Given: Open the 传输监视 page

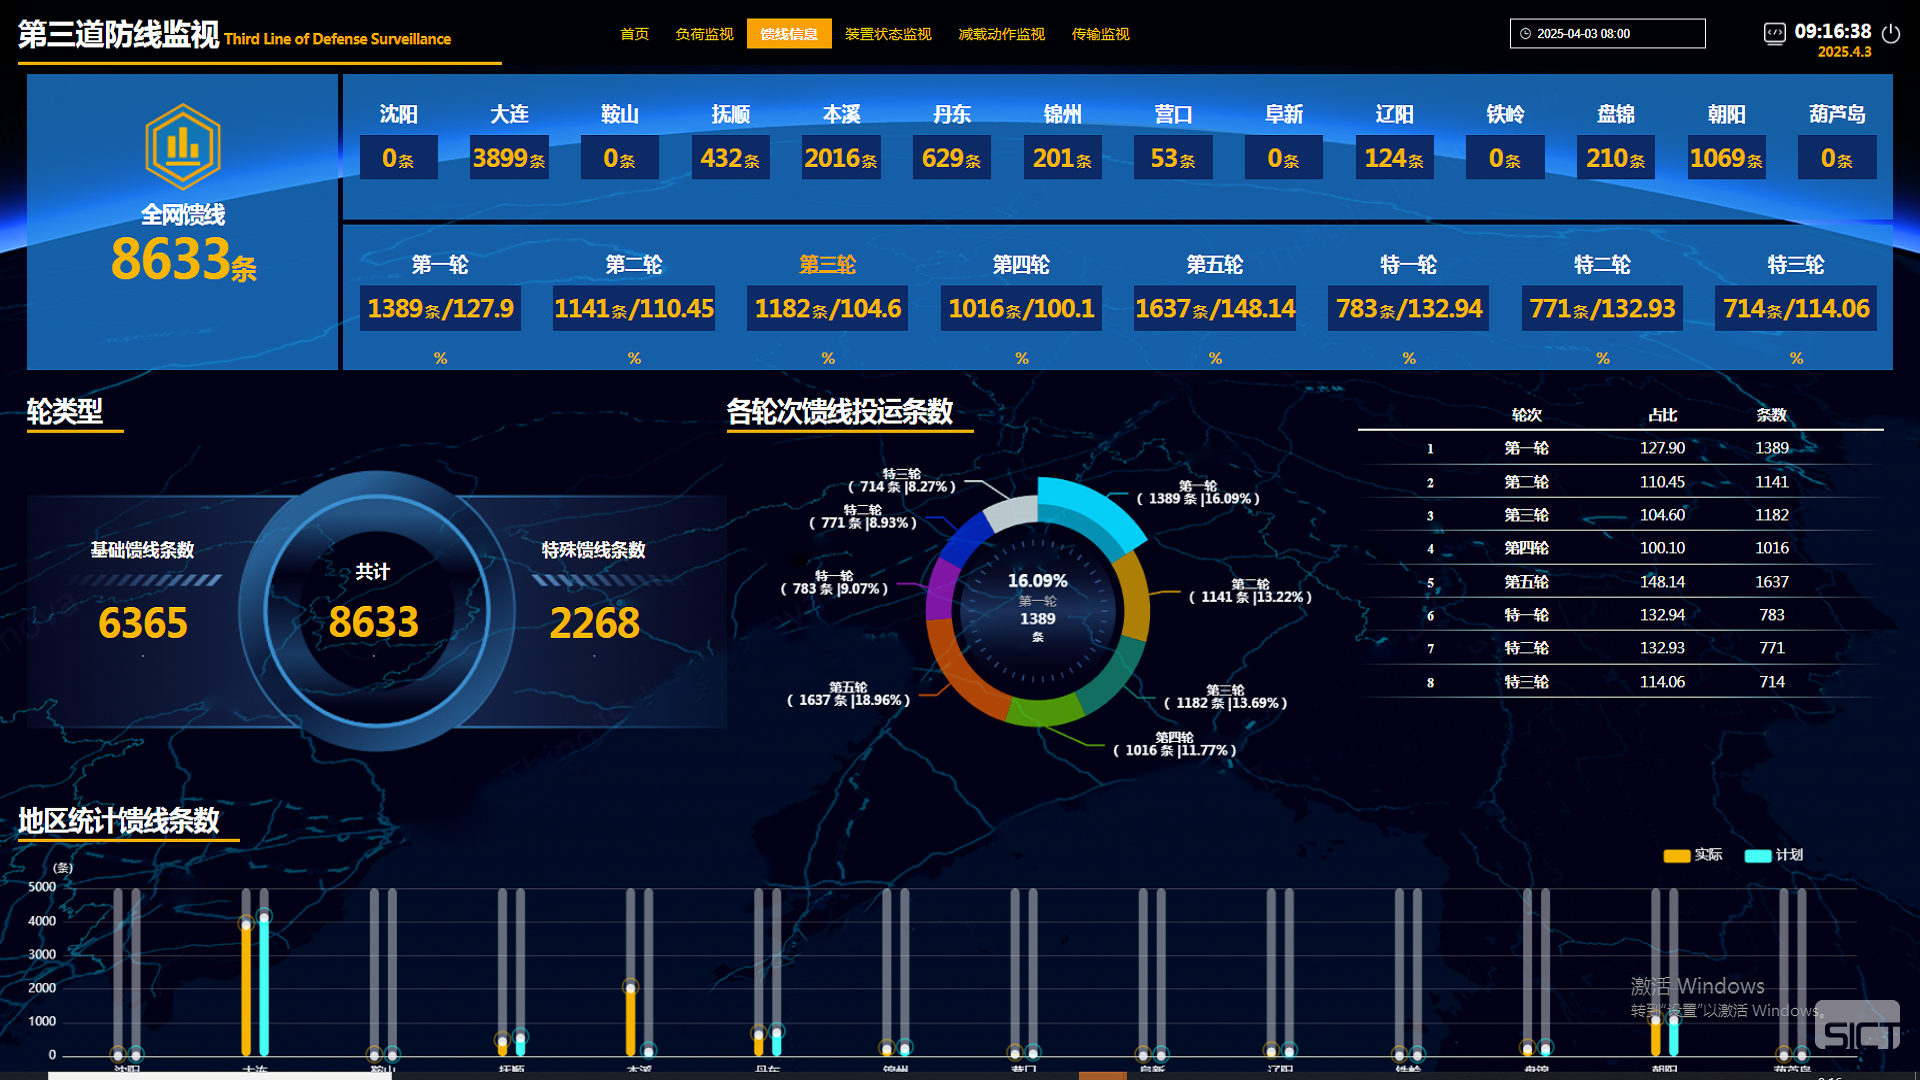Looking at the screenshot, I should [x=1100, y=34].
